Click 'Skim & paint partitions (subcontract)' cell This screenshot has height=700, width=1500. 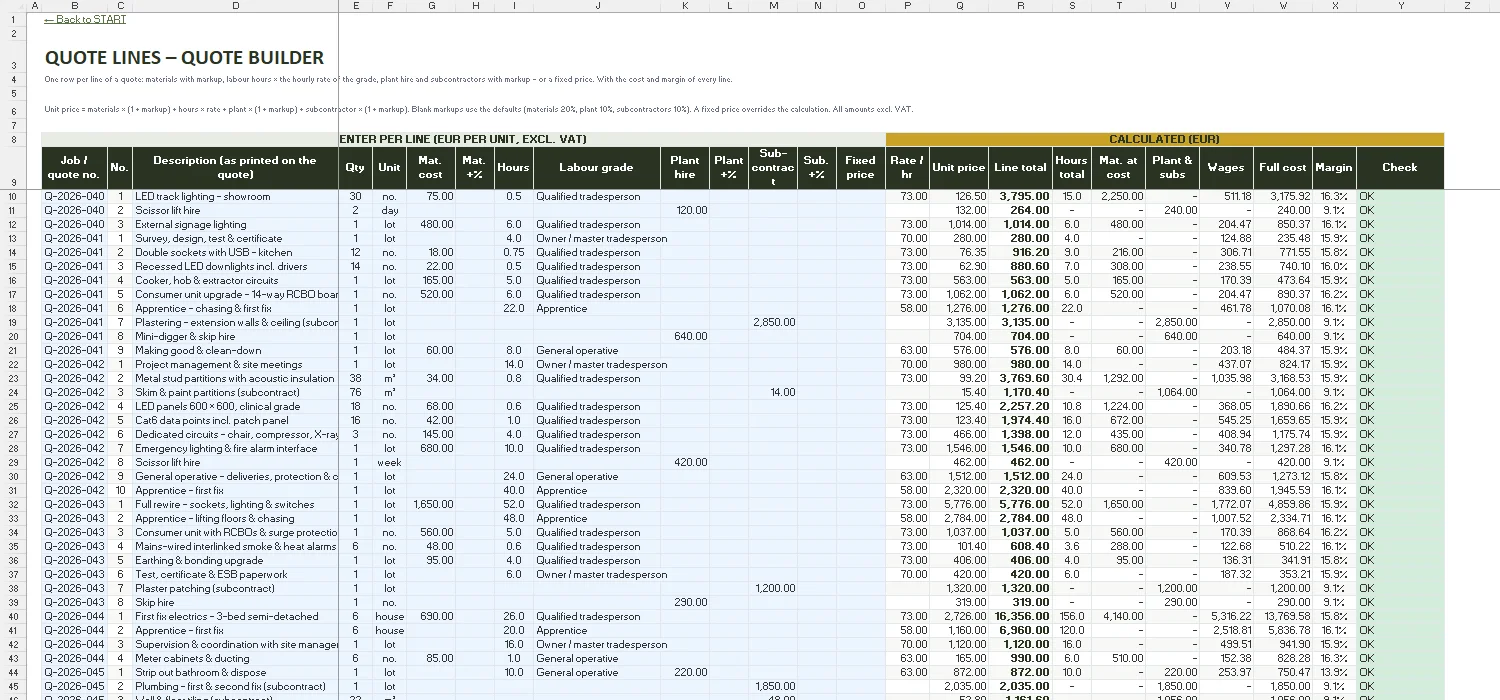235,392
